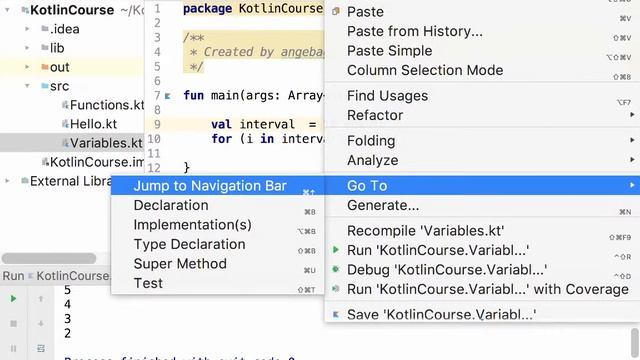This screenshot has height=360, width=640.
Task: Click the Pause output icon in Run panel
Action: click(x=13, y=348)
